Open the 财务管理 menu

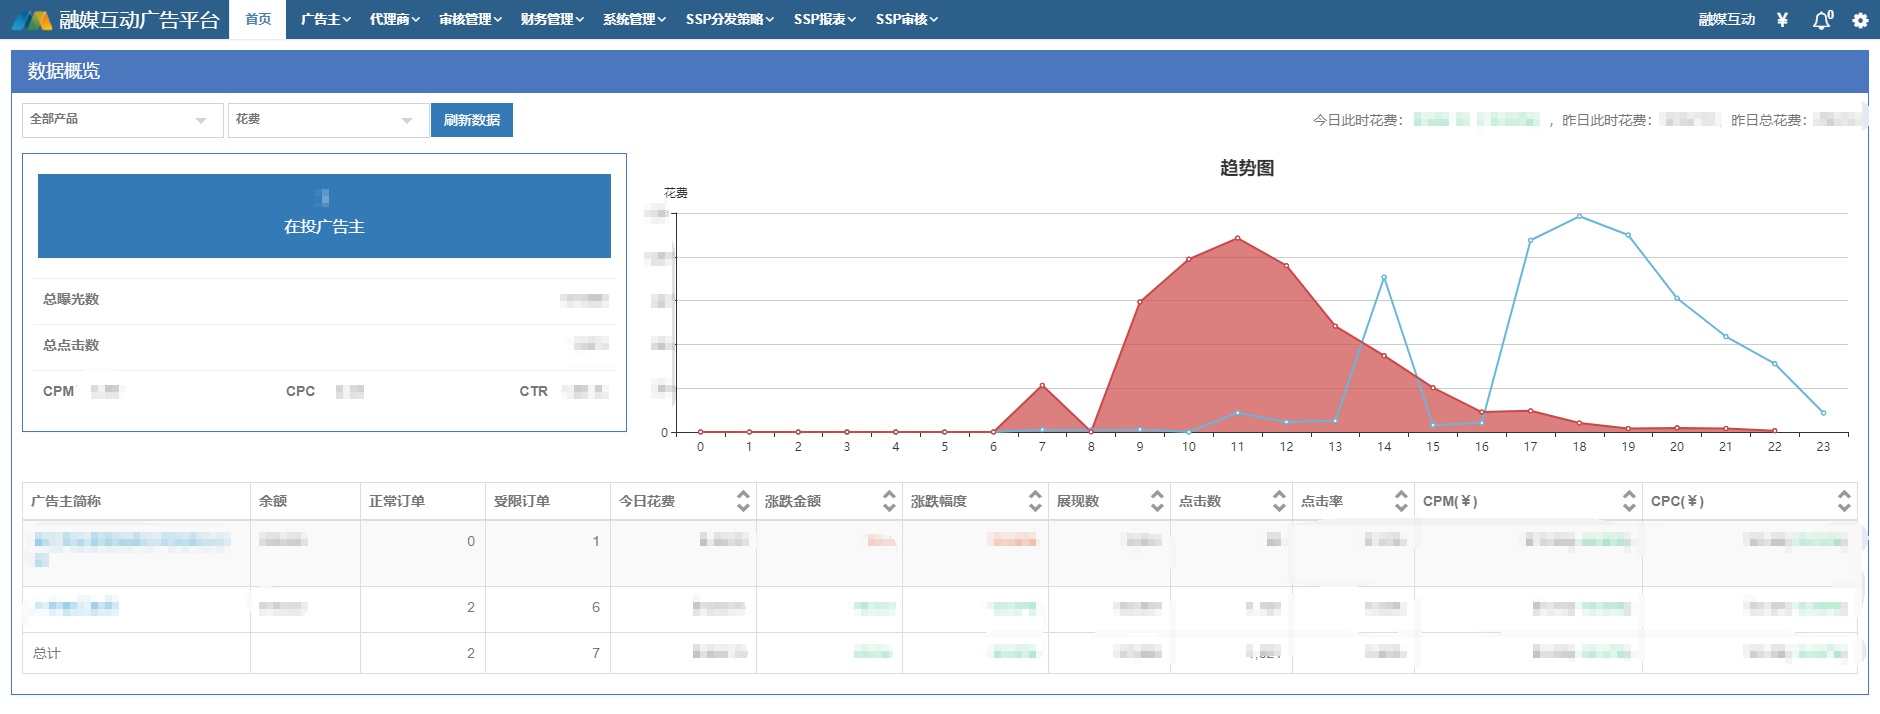[x=552, y=20]
